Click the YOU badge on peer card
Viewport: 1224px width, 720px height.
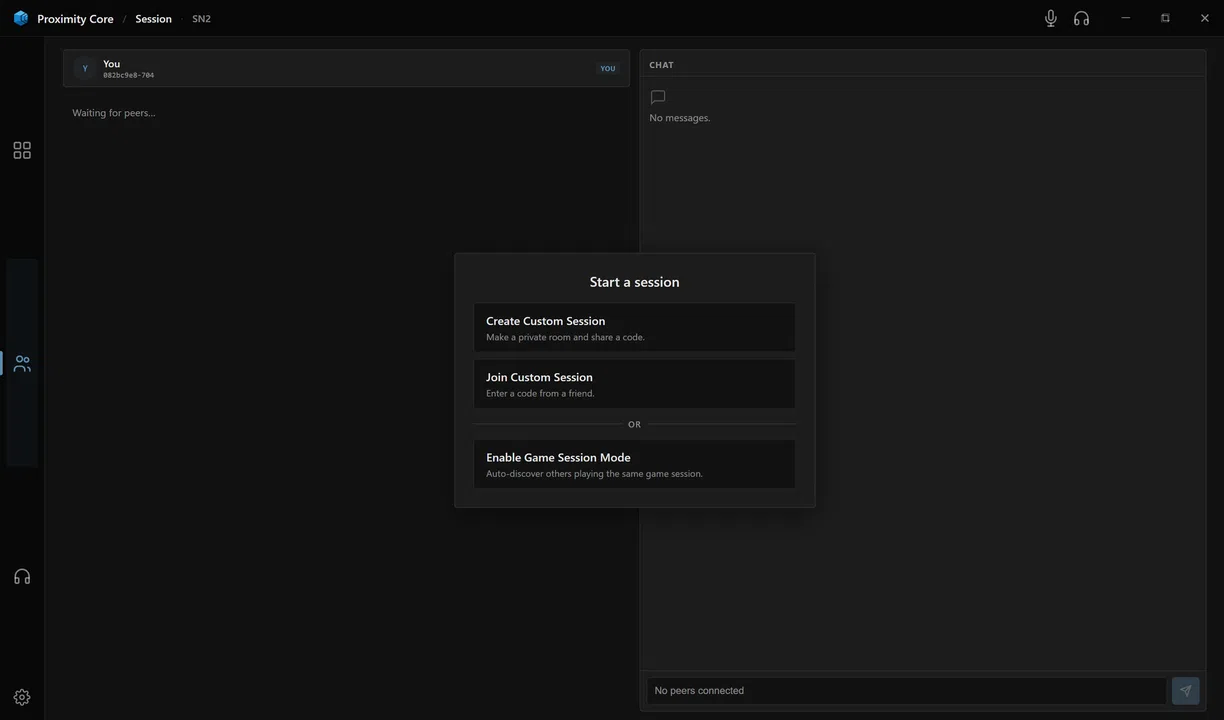tap(608, 68)
